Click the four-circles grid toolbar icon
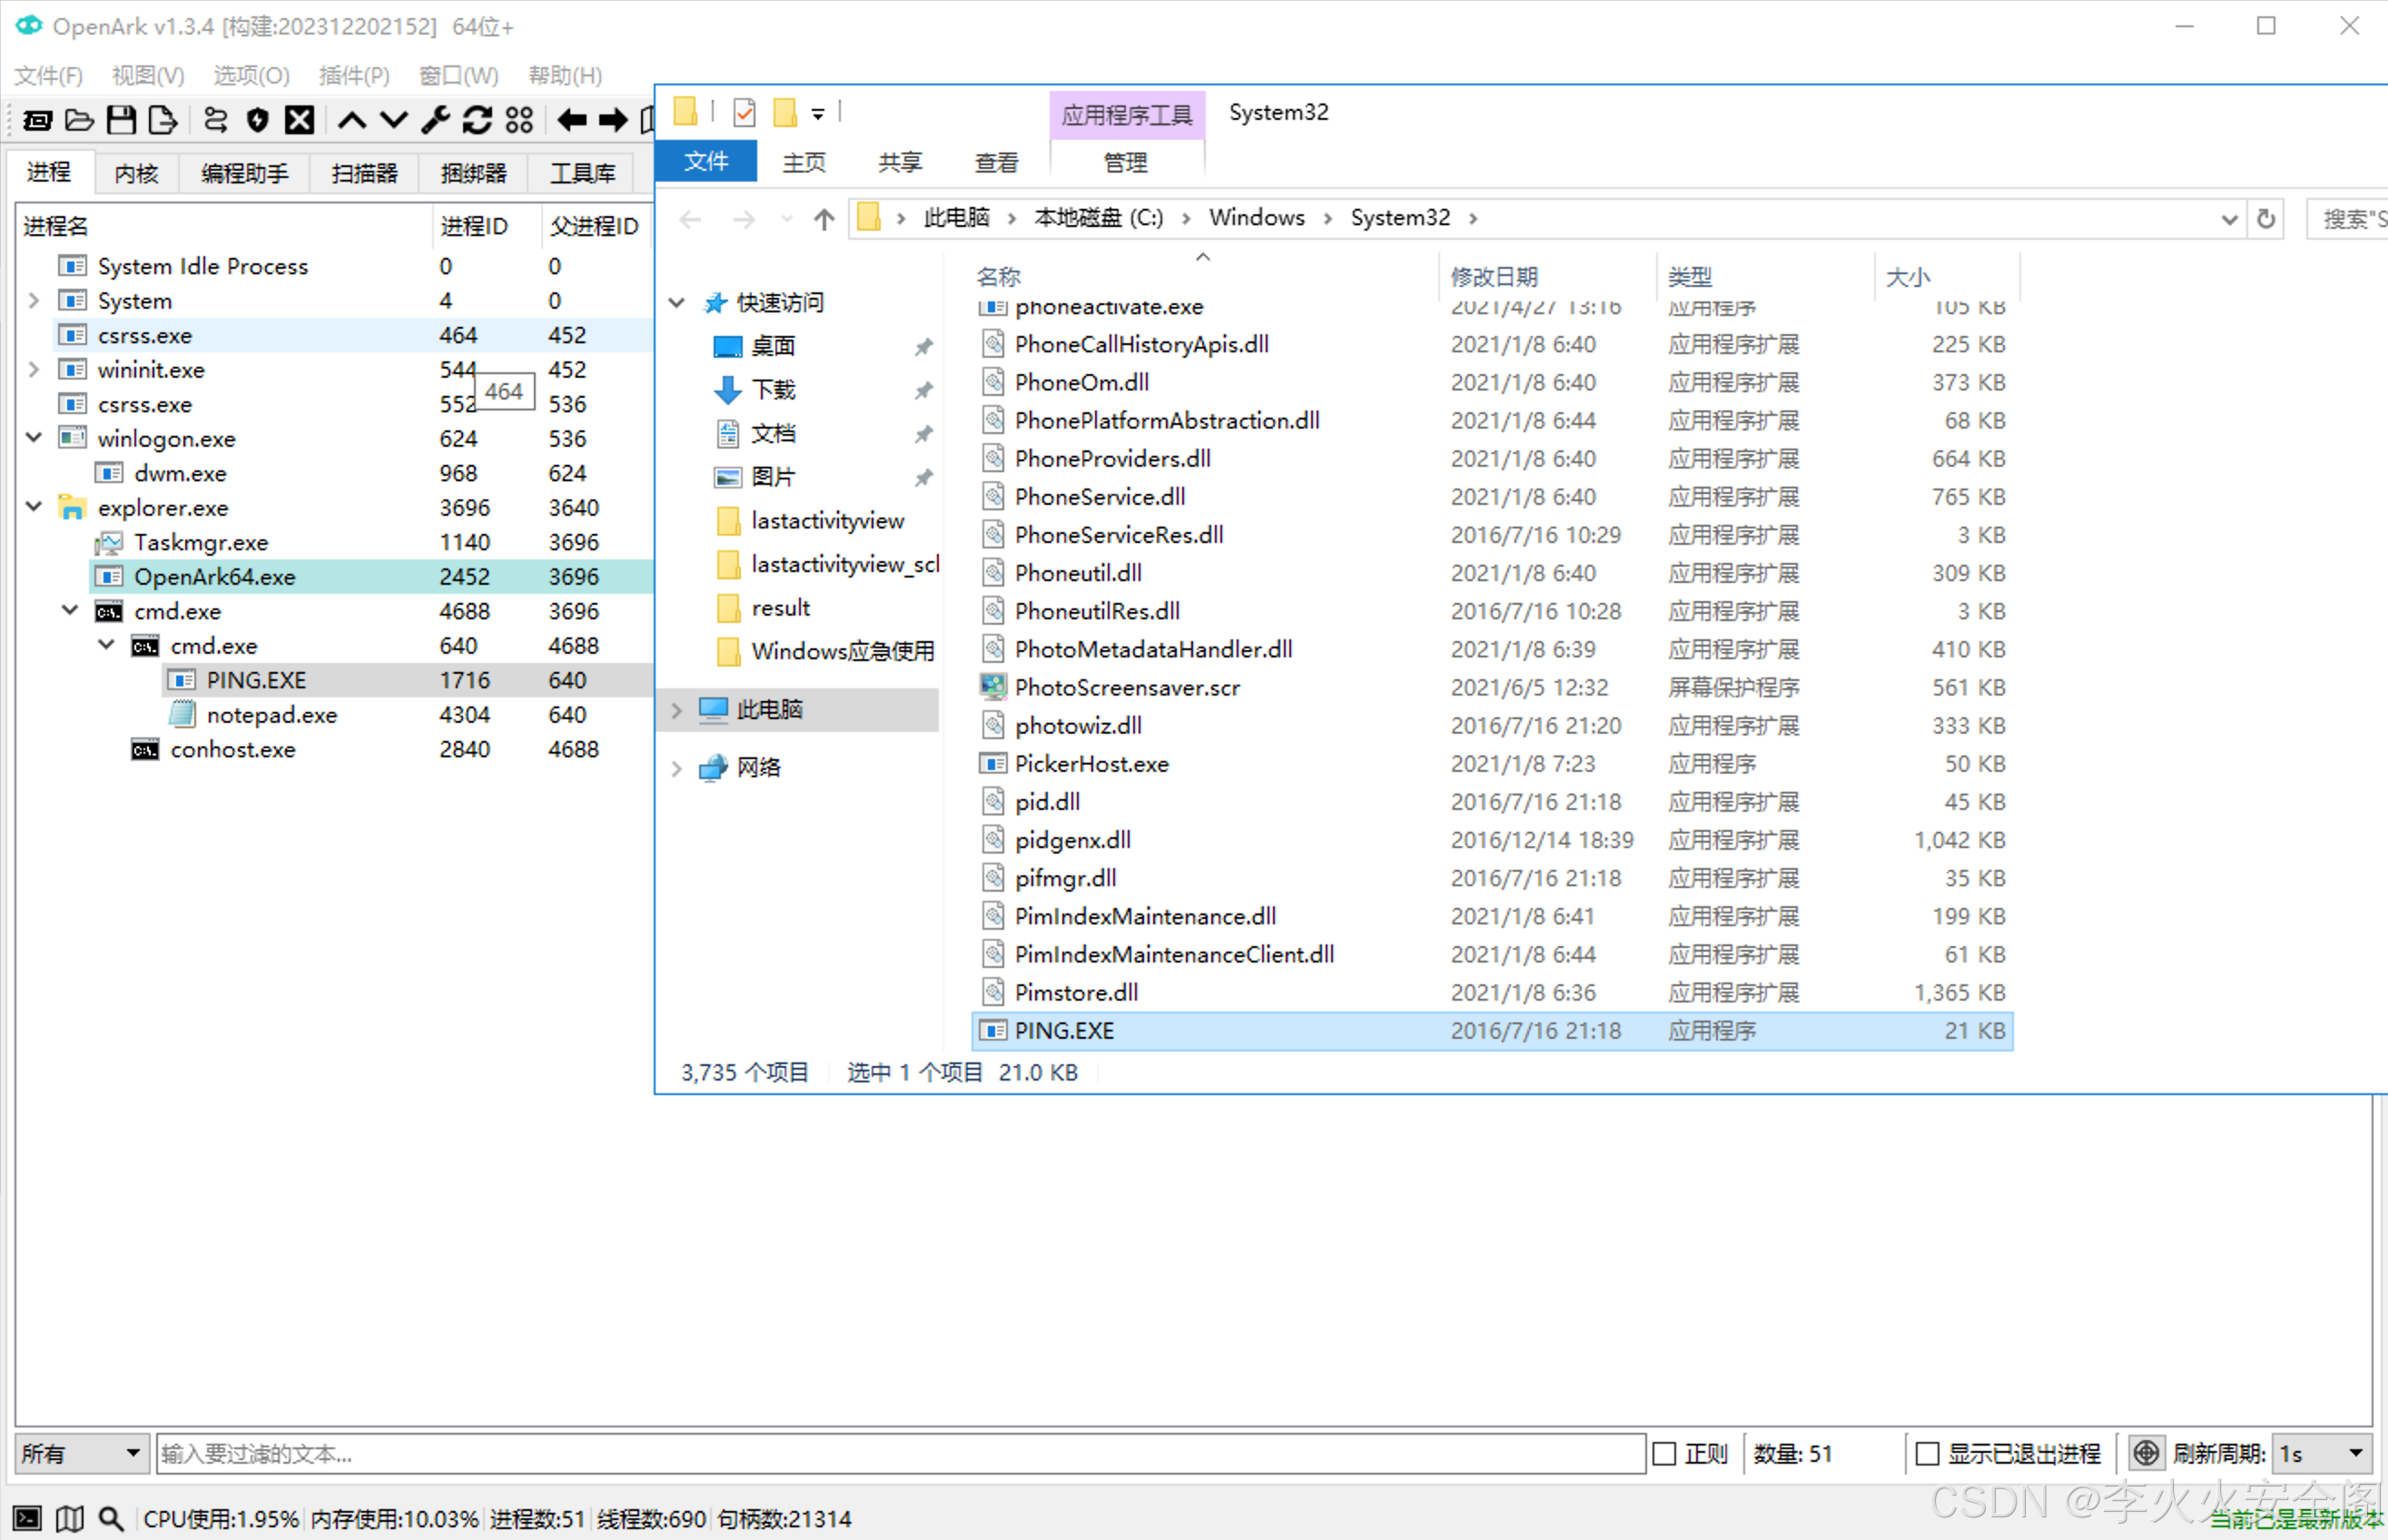This screenshot has width=2388, height=1540. coord(519,121)
